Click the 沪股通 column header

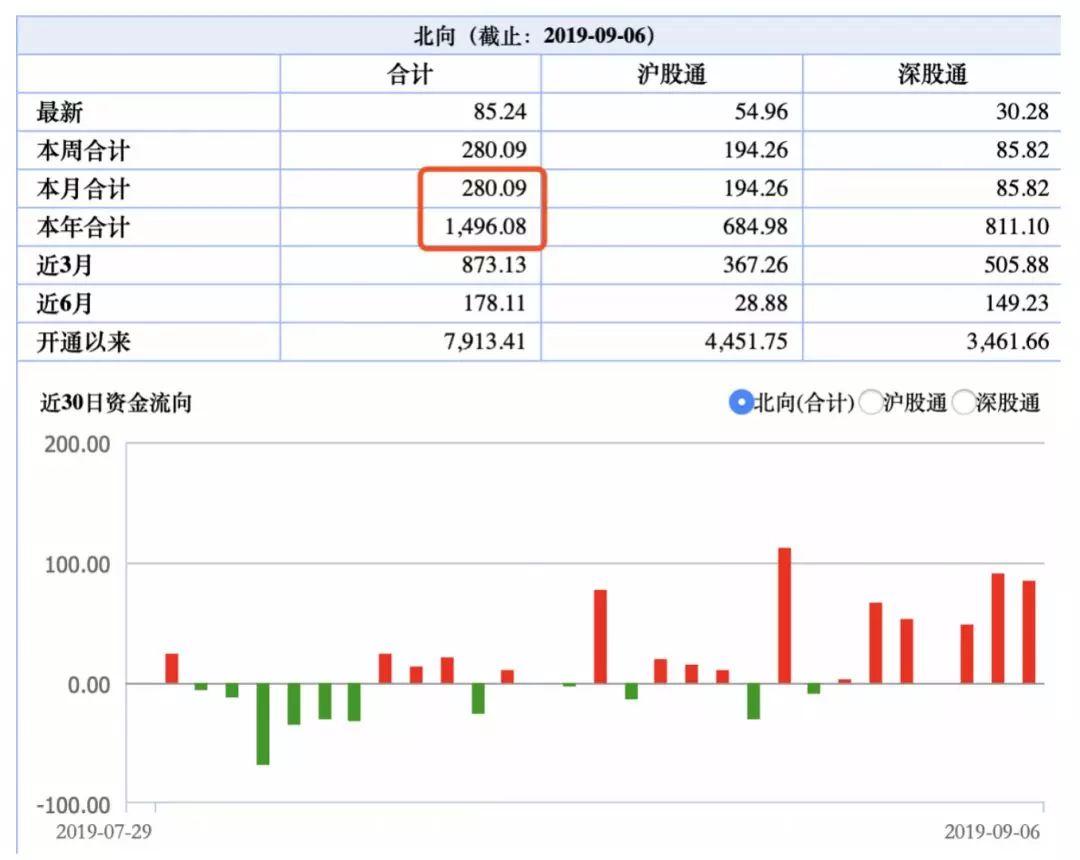click(x=672, y=74)
